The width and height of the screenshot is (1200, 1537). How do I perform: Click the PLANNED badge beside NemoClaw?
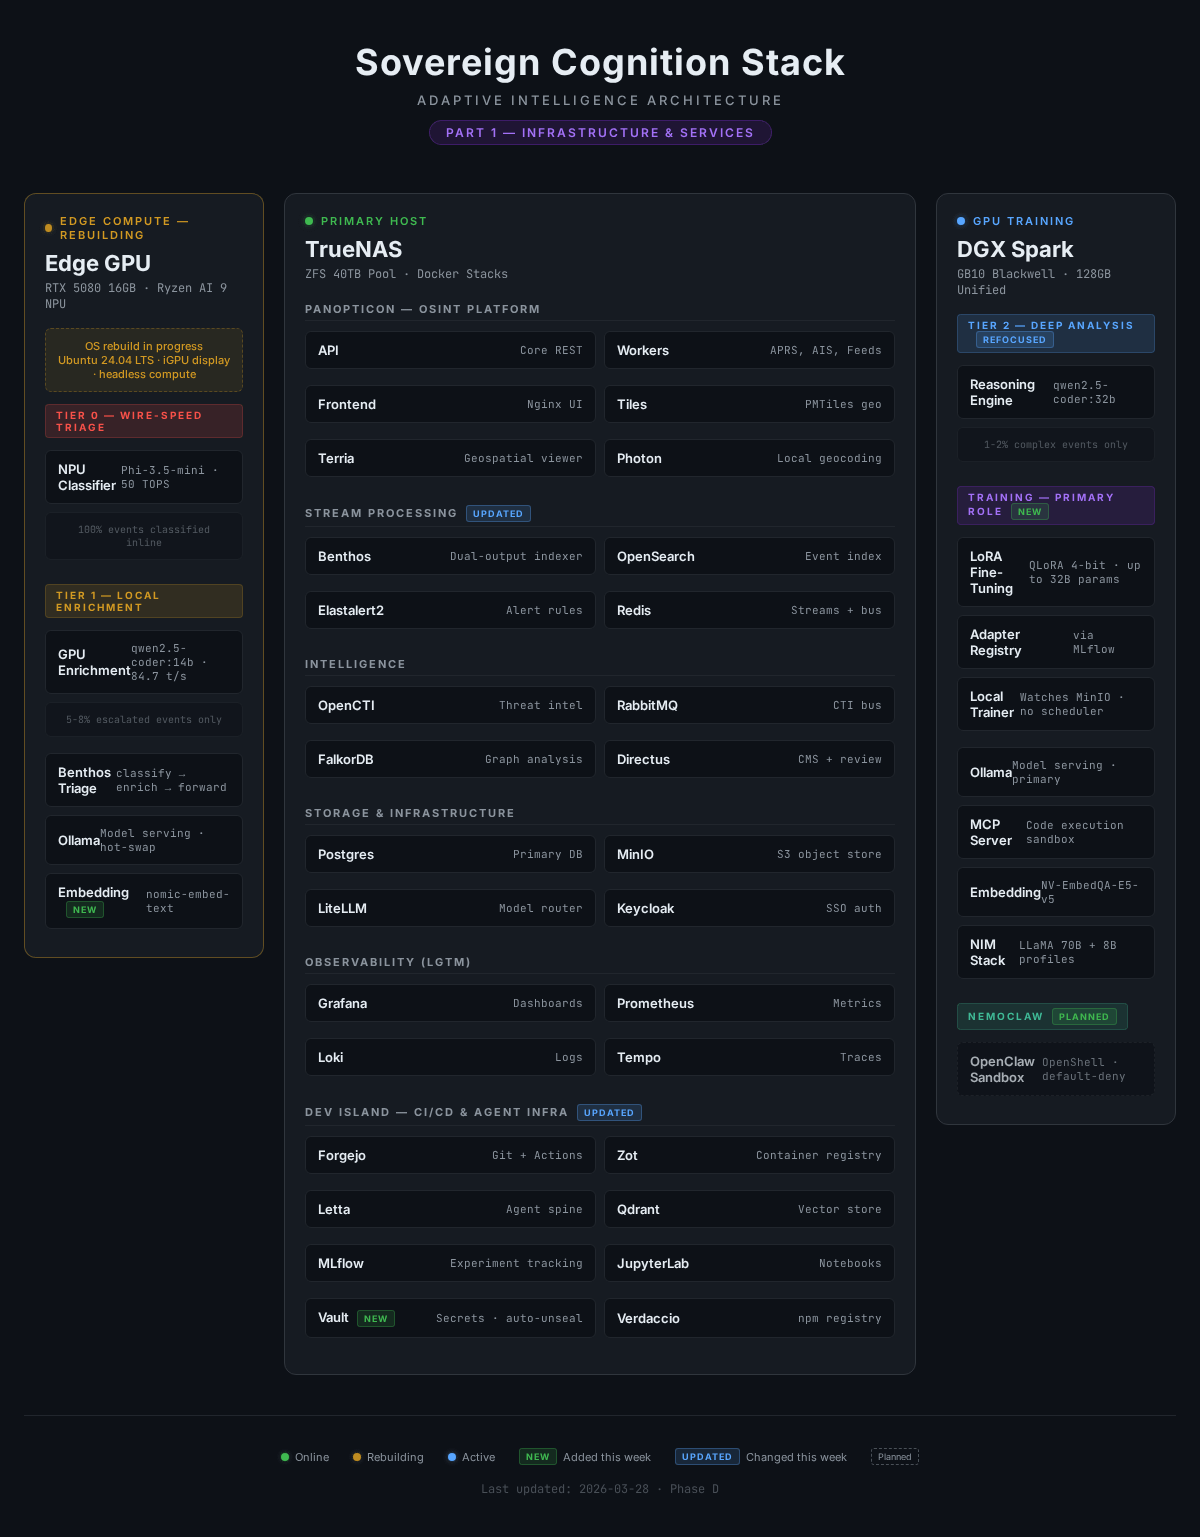[x=1084, y=1017]
